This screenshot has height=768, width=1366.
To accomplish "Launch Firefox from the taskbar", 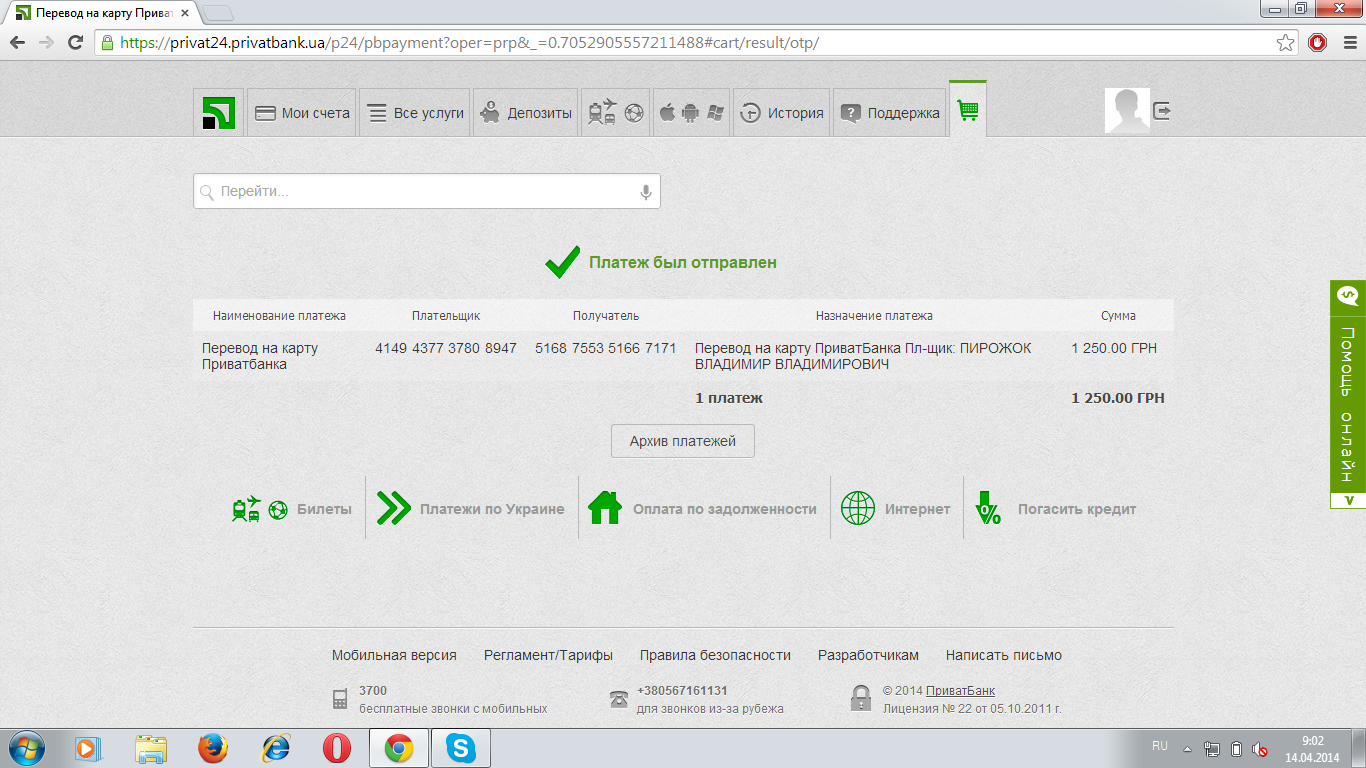I will click(212, 748).
